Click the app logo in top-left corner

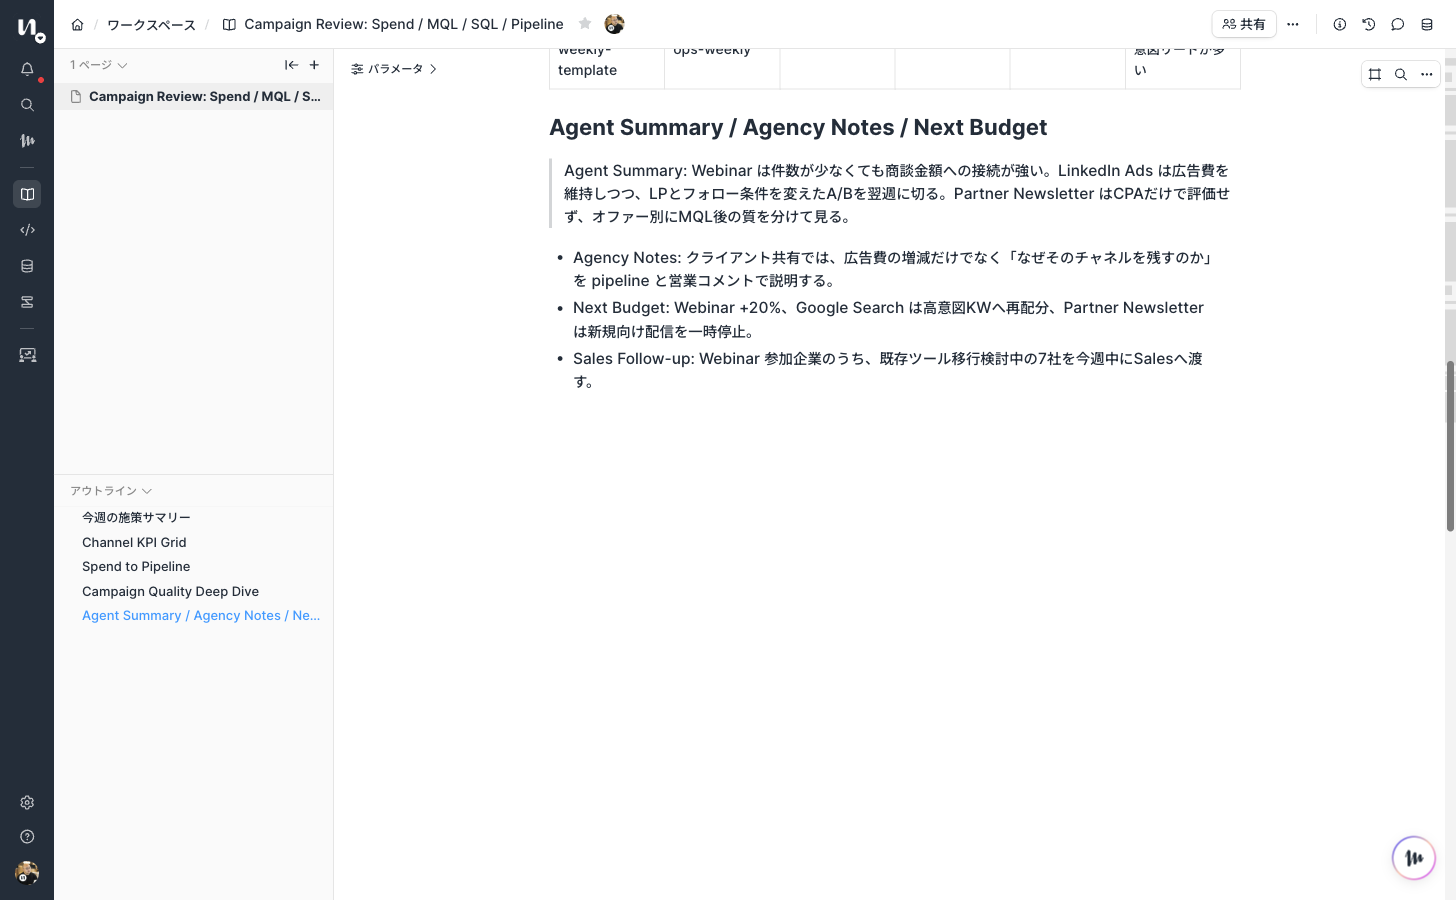coord(30,29)
